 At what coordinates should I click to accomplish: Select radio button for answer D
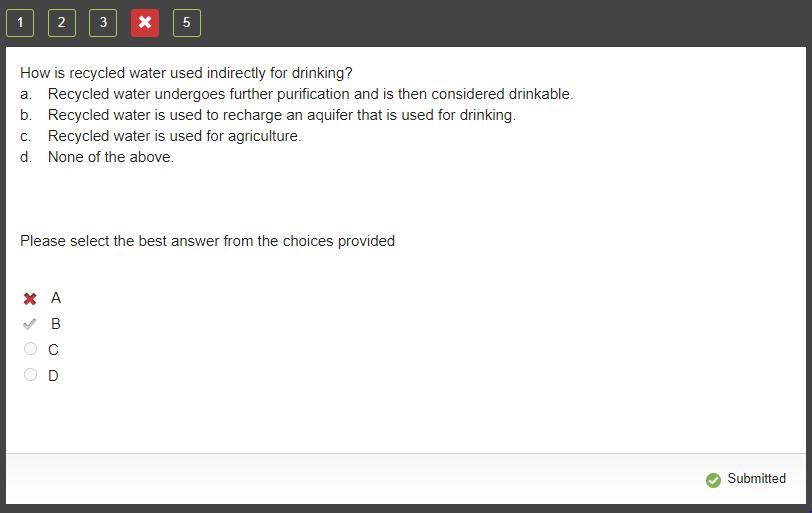click(31, 374)
